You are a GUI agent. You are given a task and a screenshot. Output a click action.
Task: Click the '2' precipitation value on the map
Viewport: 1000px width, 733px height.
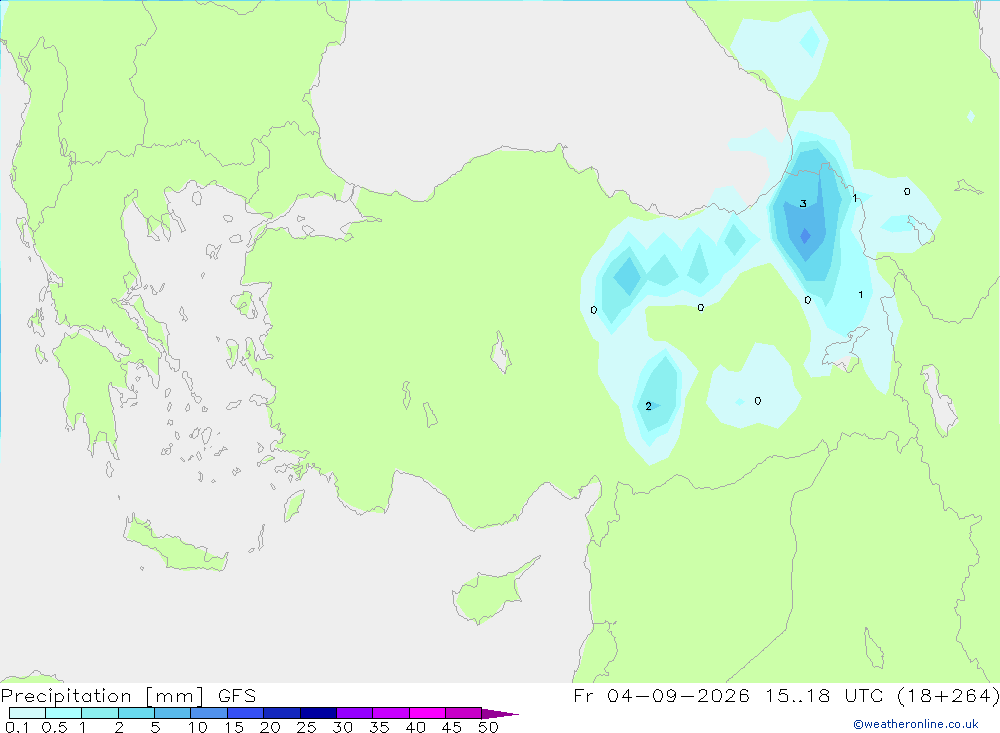coord(649,406)
